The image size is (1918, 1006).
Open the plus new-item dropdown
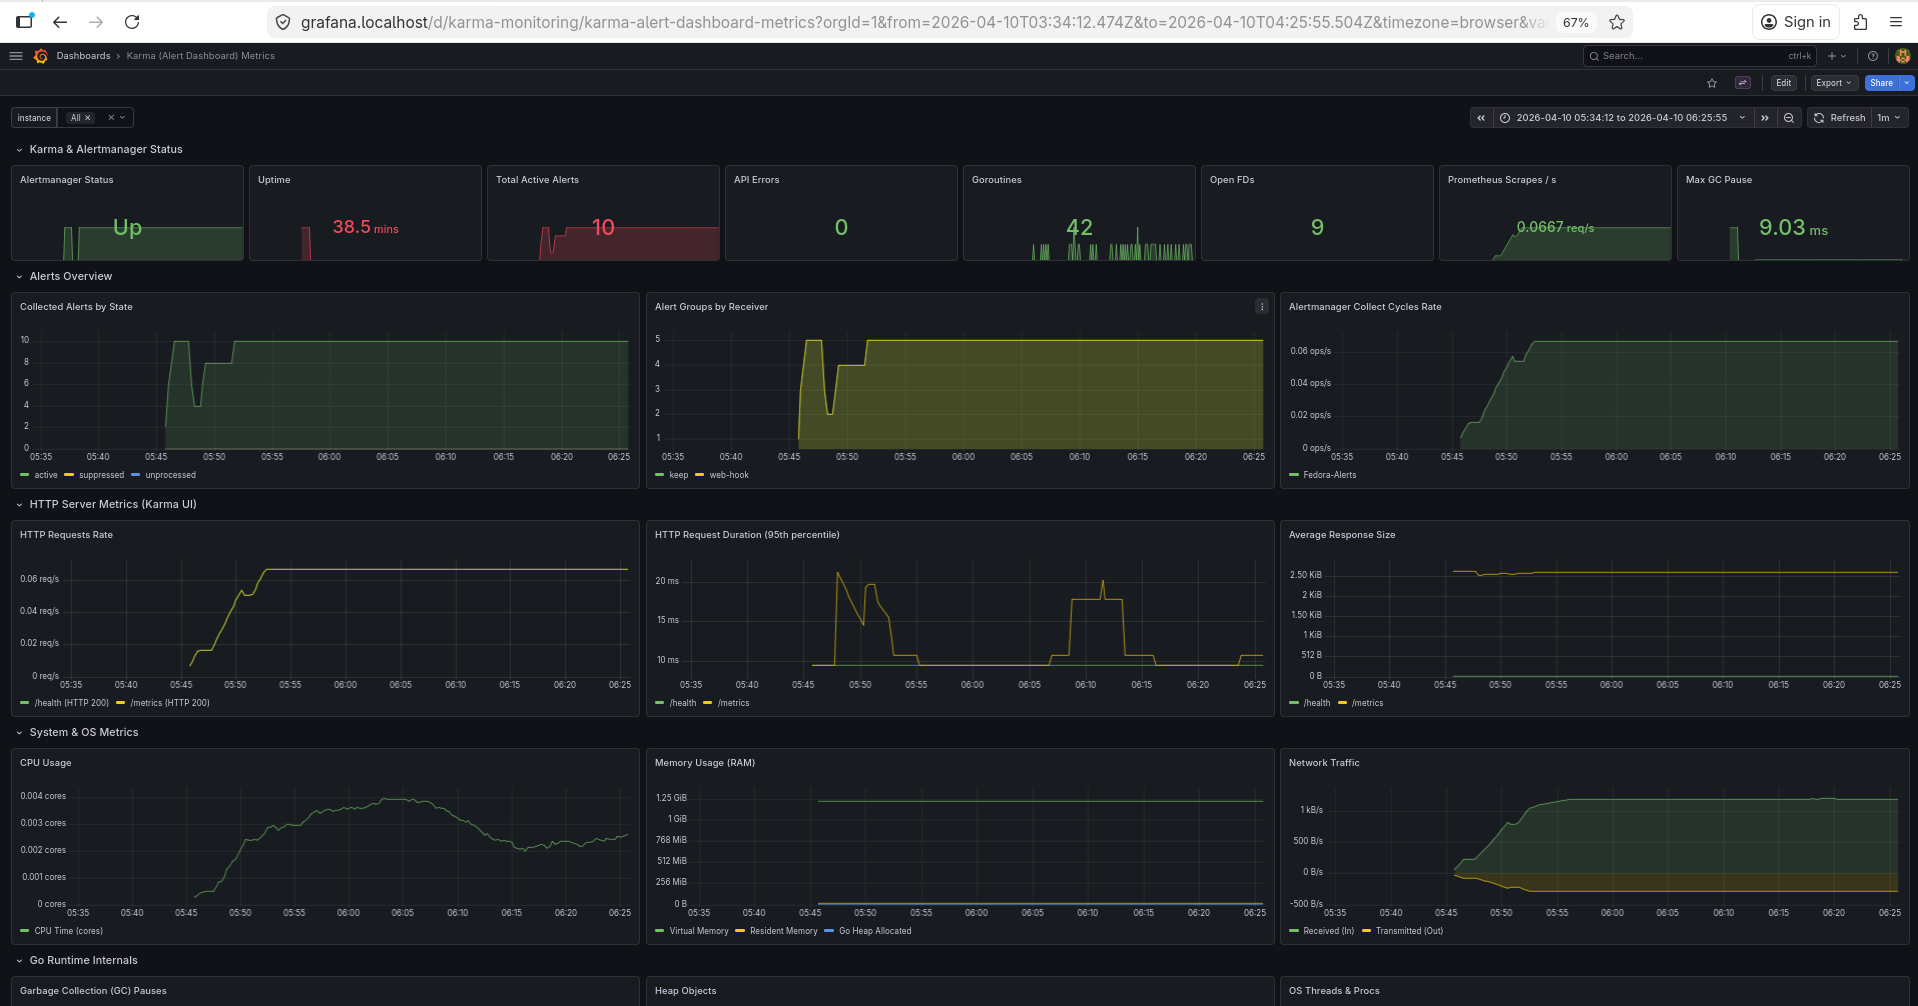(1837, 56)
